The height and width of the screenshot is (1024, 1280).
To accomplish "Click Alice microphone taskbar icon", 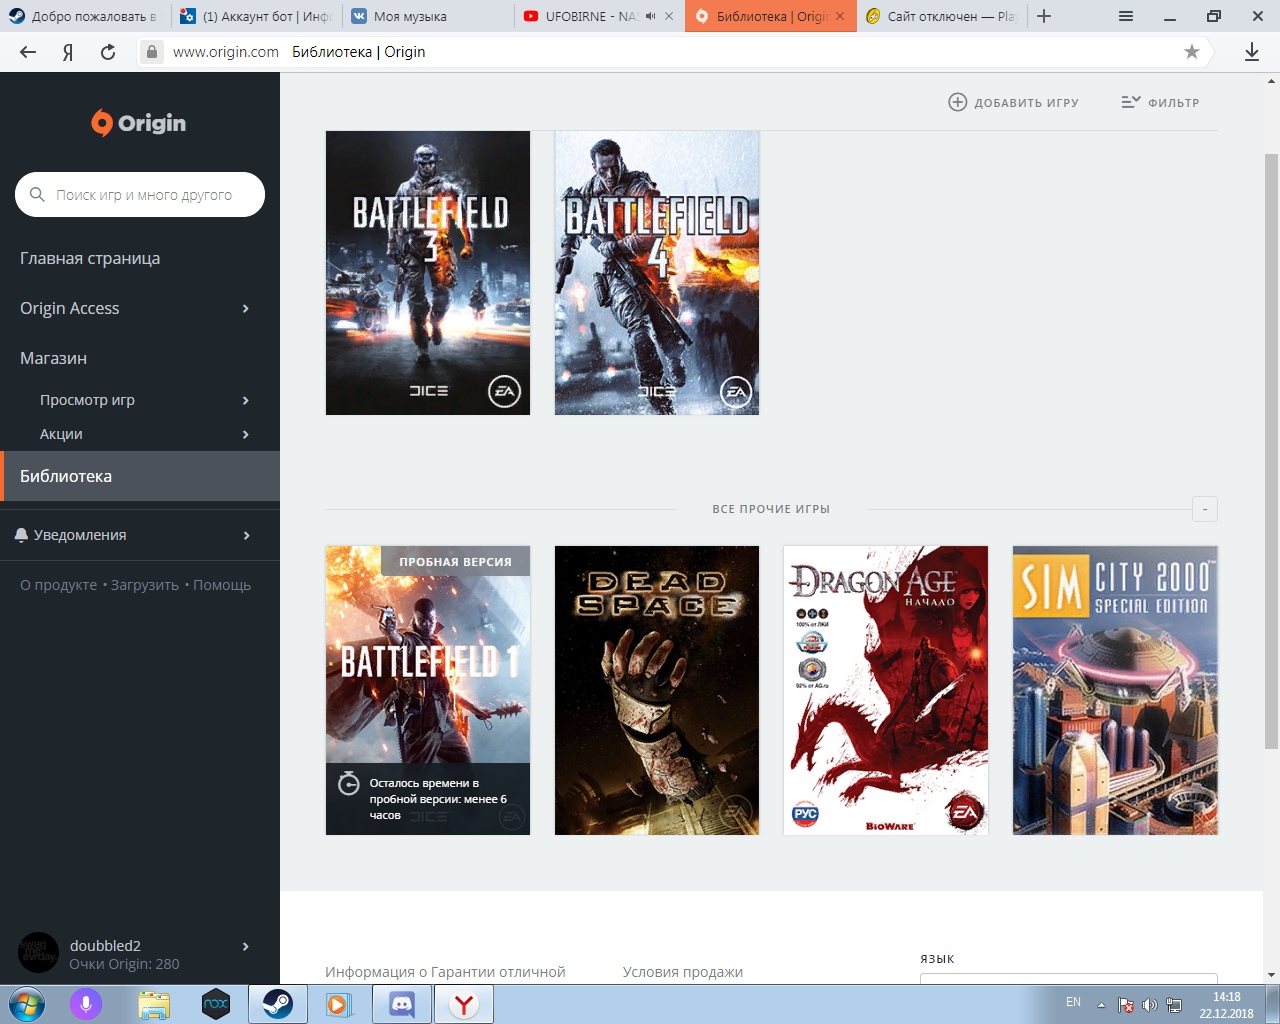I will point(86,1004).
